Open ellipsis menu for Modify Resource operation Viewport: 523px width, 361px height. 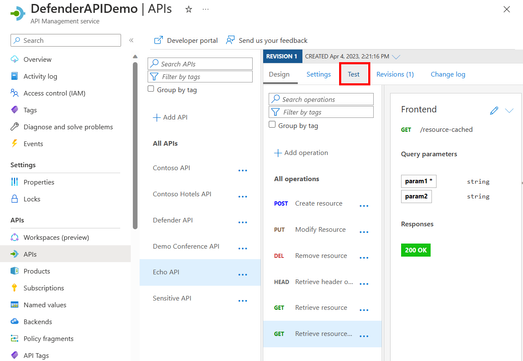coord(364,232)
